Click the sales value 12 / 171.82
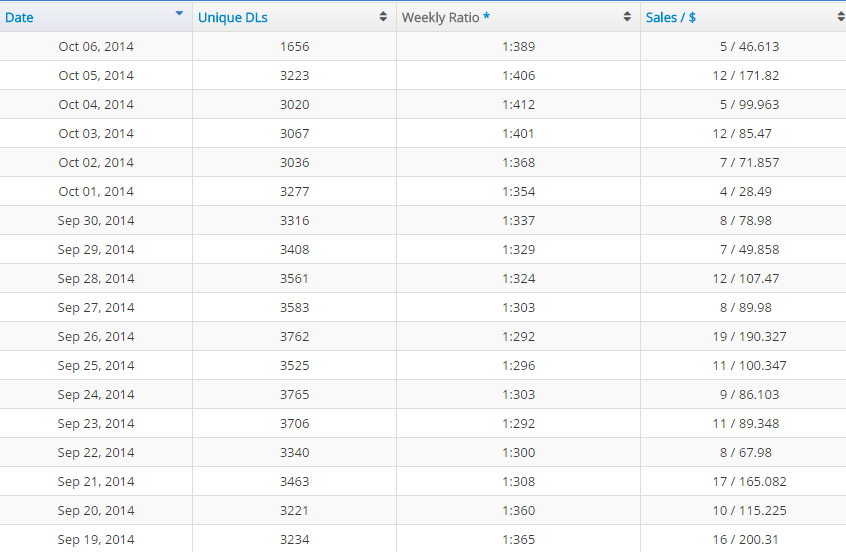846x552 pixels. [x=746, y=76]
